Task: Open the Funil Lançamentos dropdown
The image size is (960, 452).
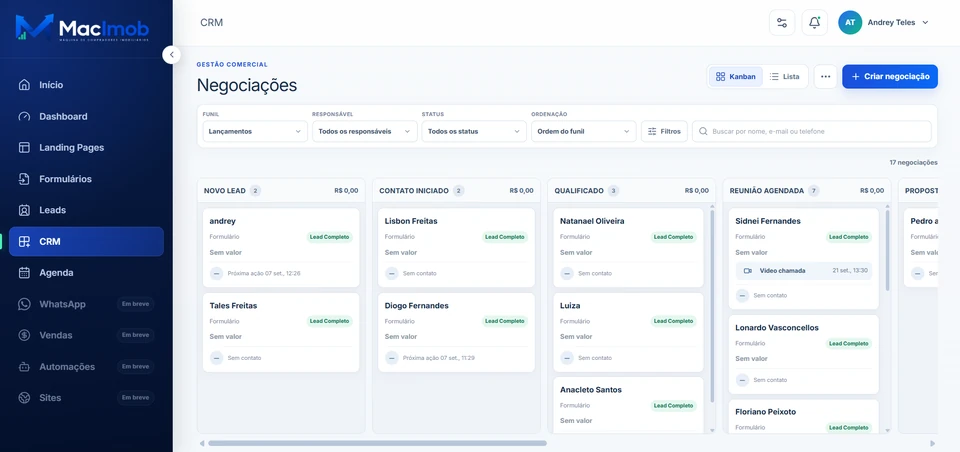Action: click(x=255, y=131)
